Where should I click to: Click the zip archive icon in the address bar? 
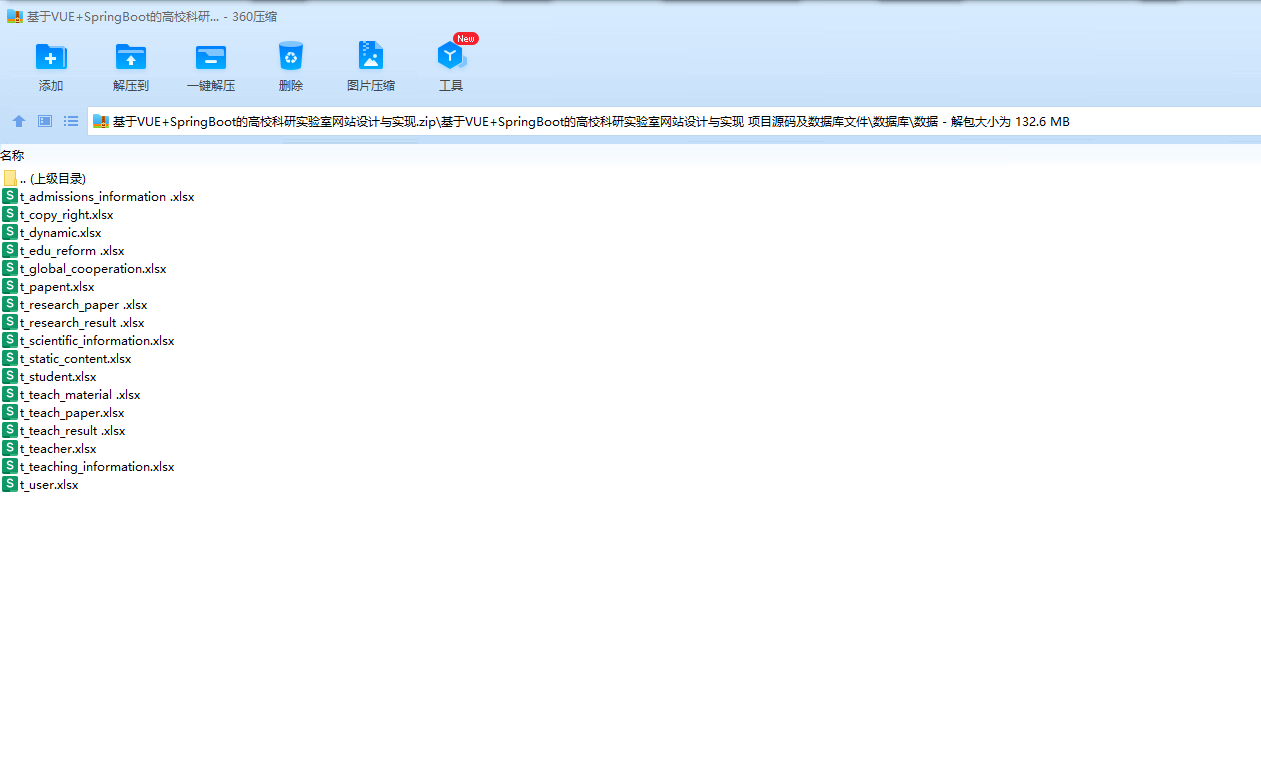click(100, 122)
